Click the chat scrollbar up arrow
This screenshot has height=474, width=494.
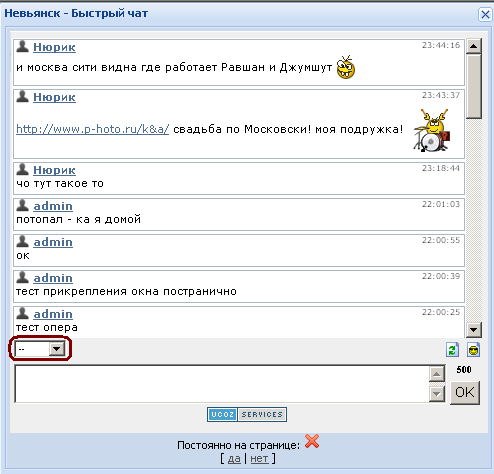coord(473,46)
